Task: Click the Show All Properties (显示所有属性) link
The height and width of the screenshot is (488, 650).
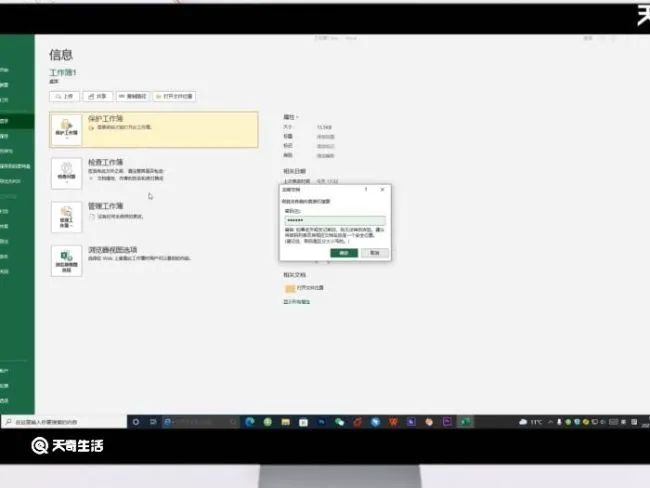Action: click(x=296, y=302)
